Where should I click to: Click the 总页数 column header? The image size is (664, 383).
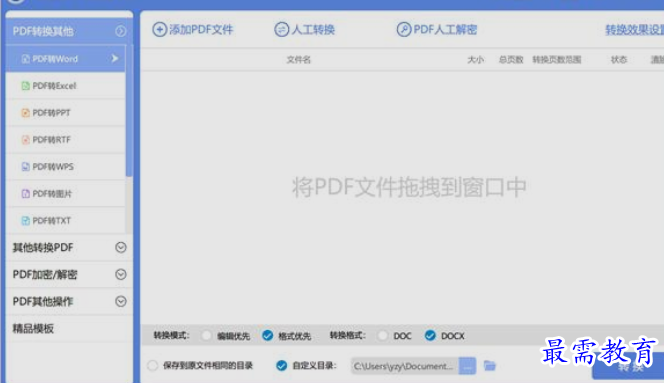coord(511,60)
